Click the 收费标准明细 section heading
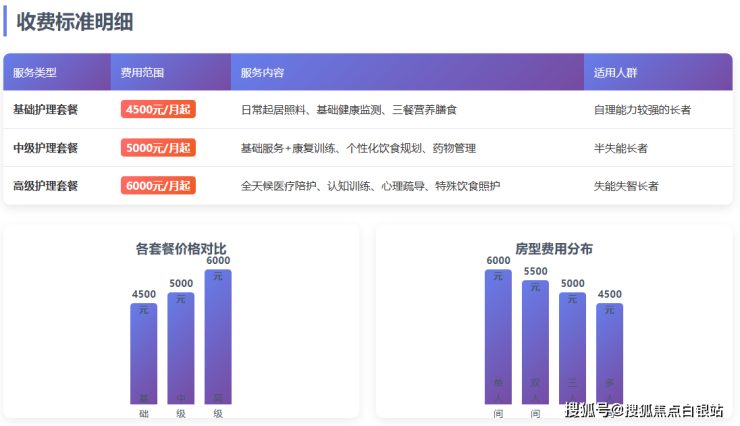Screen dimensions: 740x426 coord(75,21)
